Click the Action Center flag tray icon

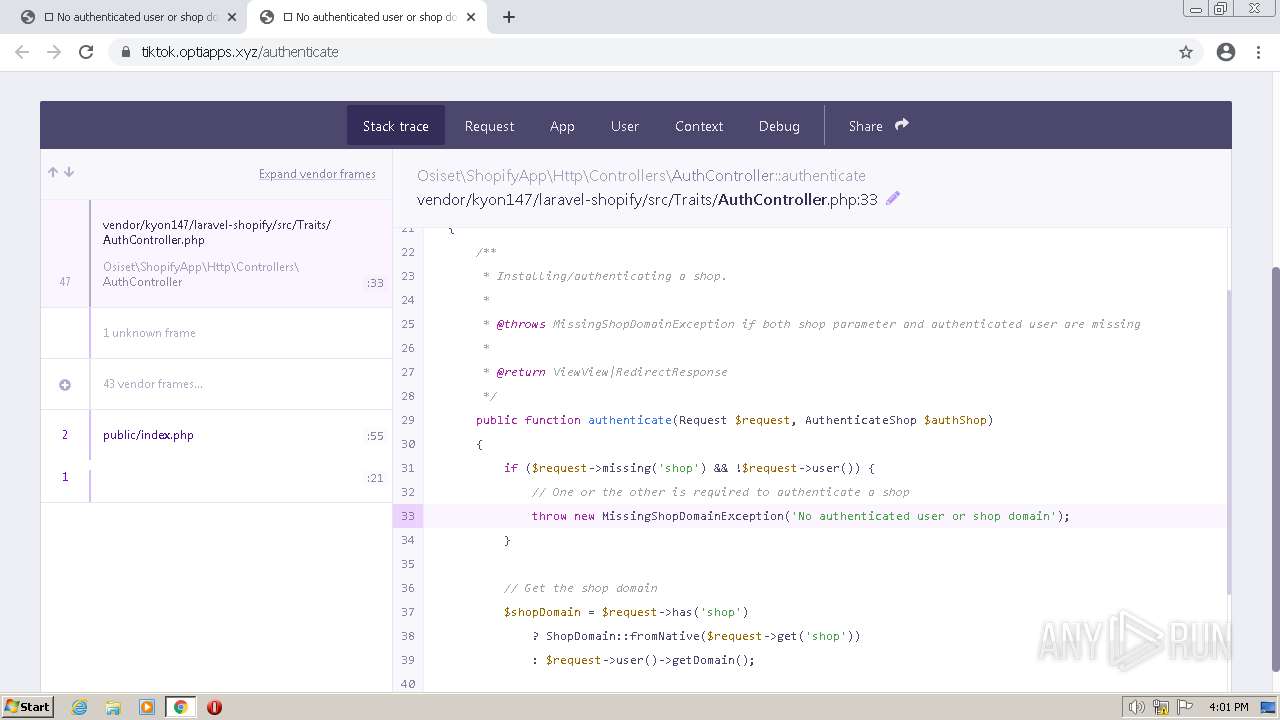1184,707
